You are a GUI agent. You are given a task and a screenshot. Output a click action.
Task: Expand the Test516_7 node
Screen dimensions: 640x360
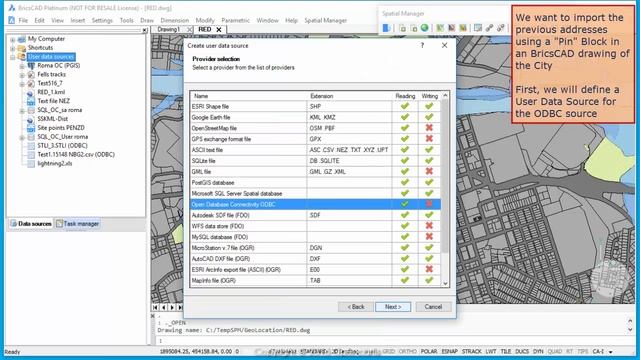pos(22,84)
